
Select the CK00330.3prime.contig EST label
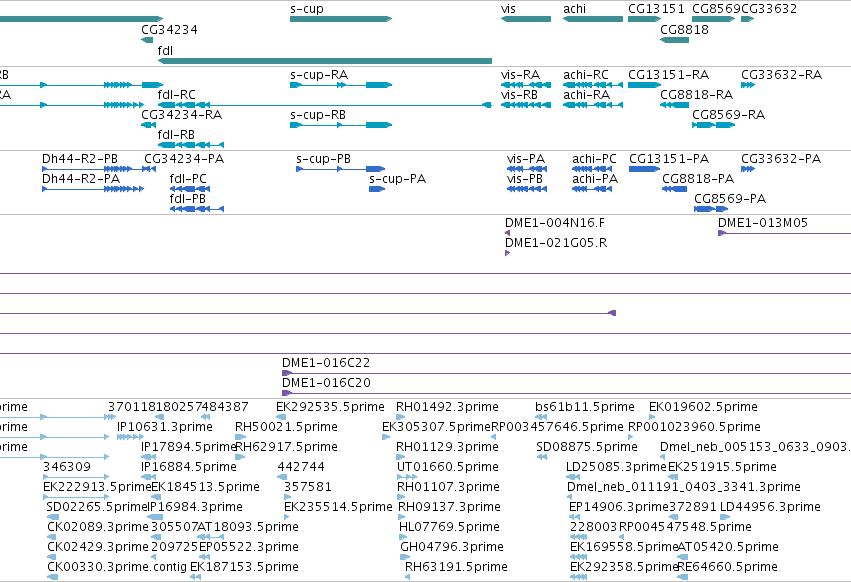point(117,567)
